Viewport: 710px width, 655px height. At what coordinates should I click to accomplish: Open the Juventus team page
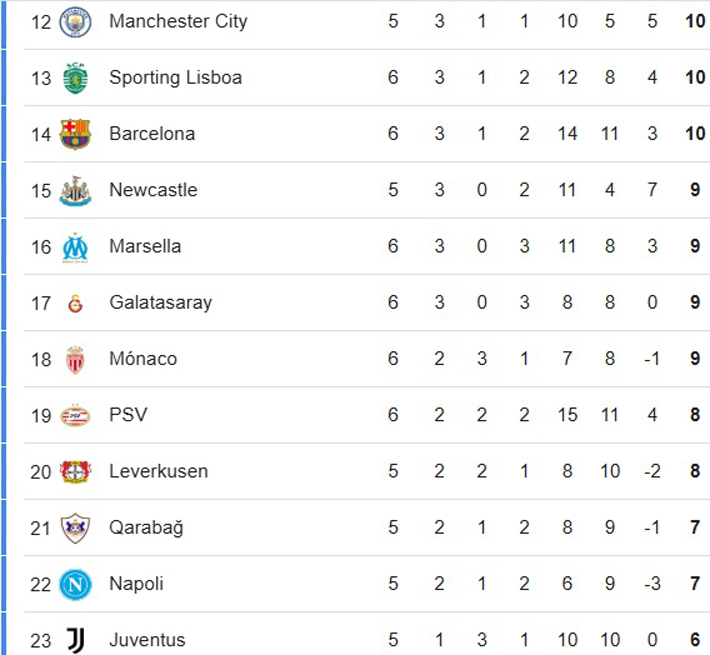click(147, 640)
